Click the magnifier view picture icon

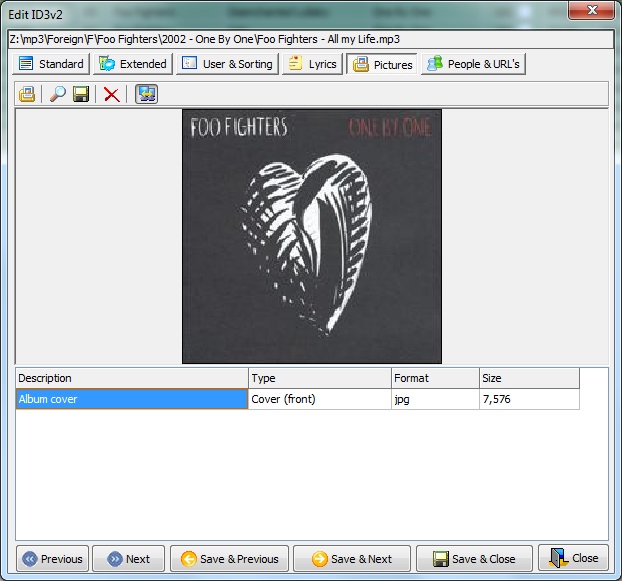tap(58, 94)
